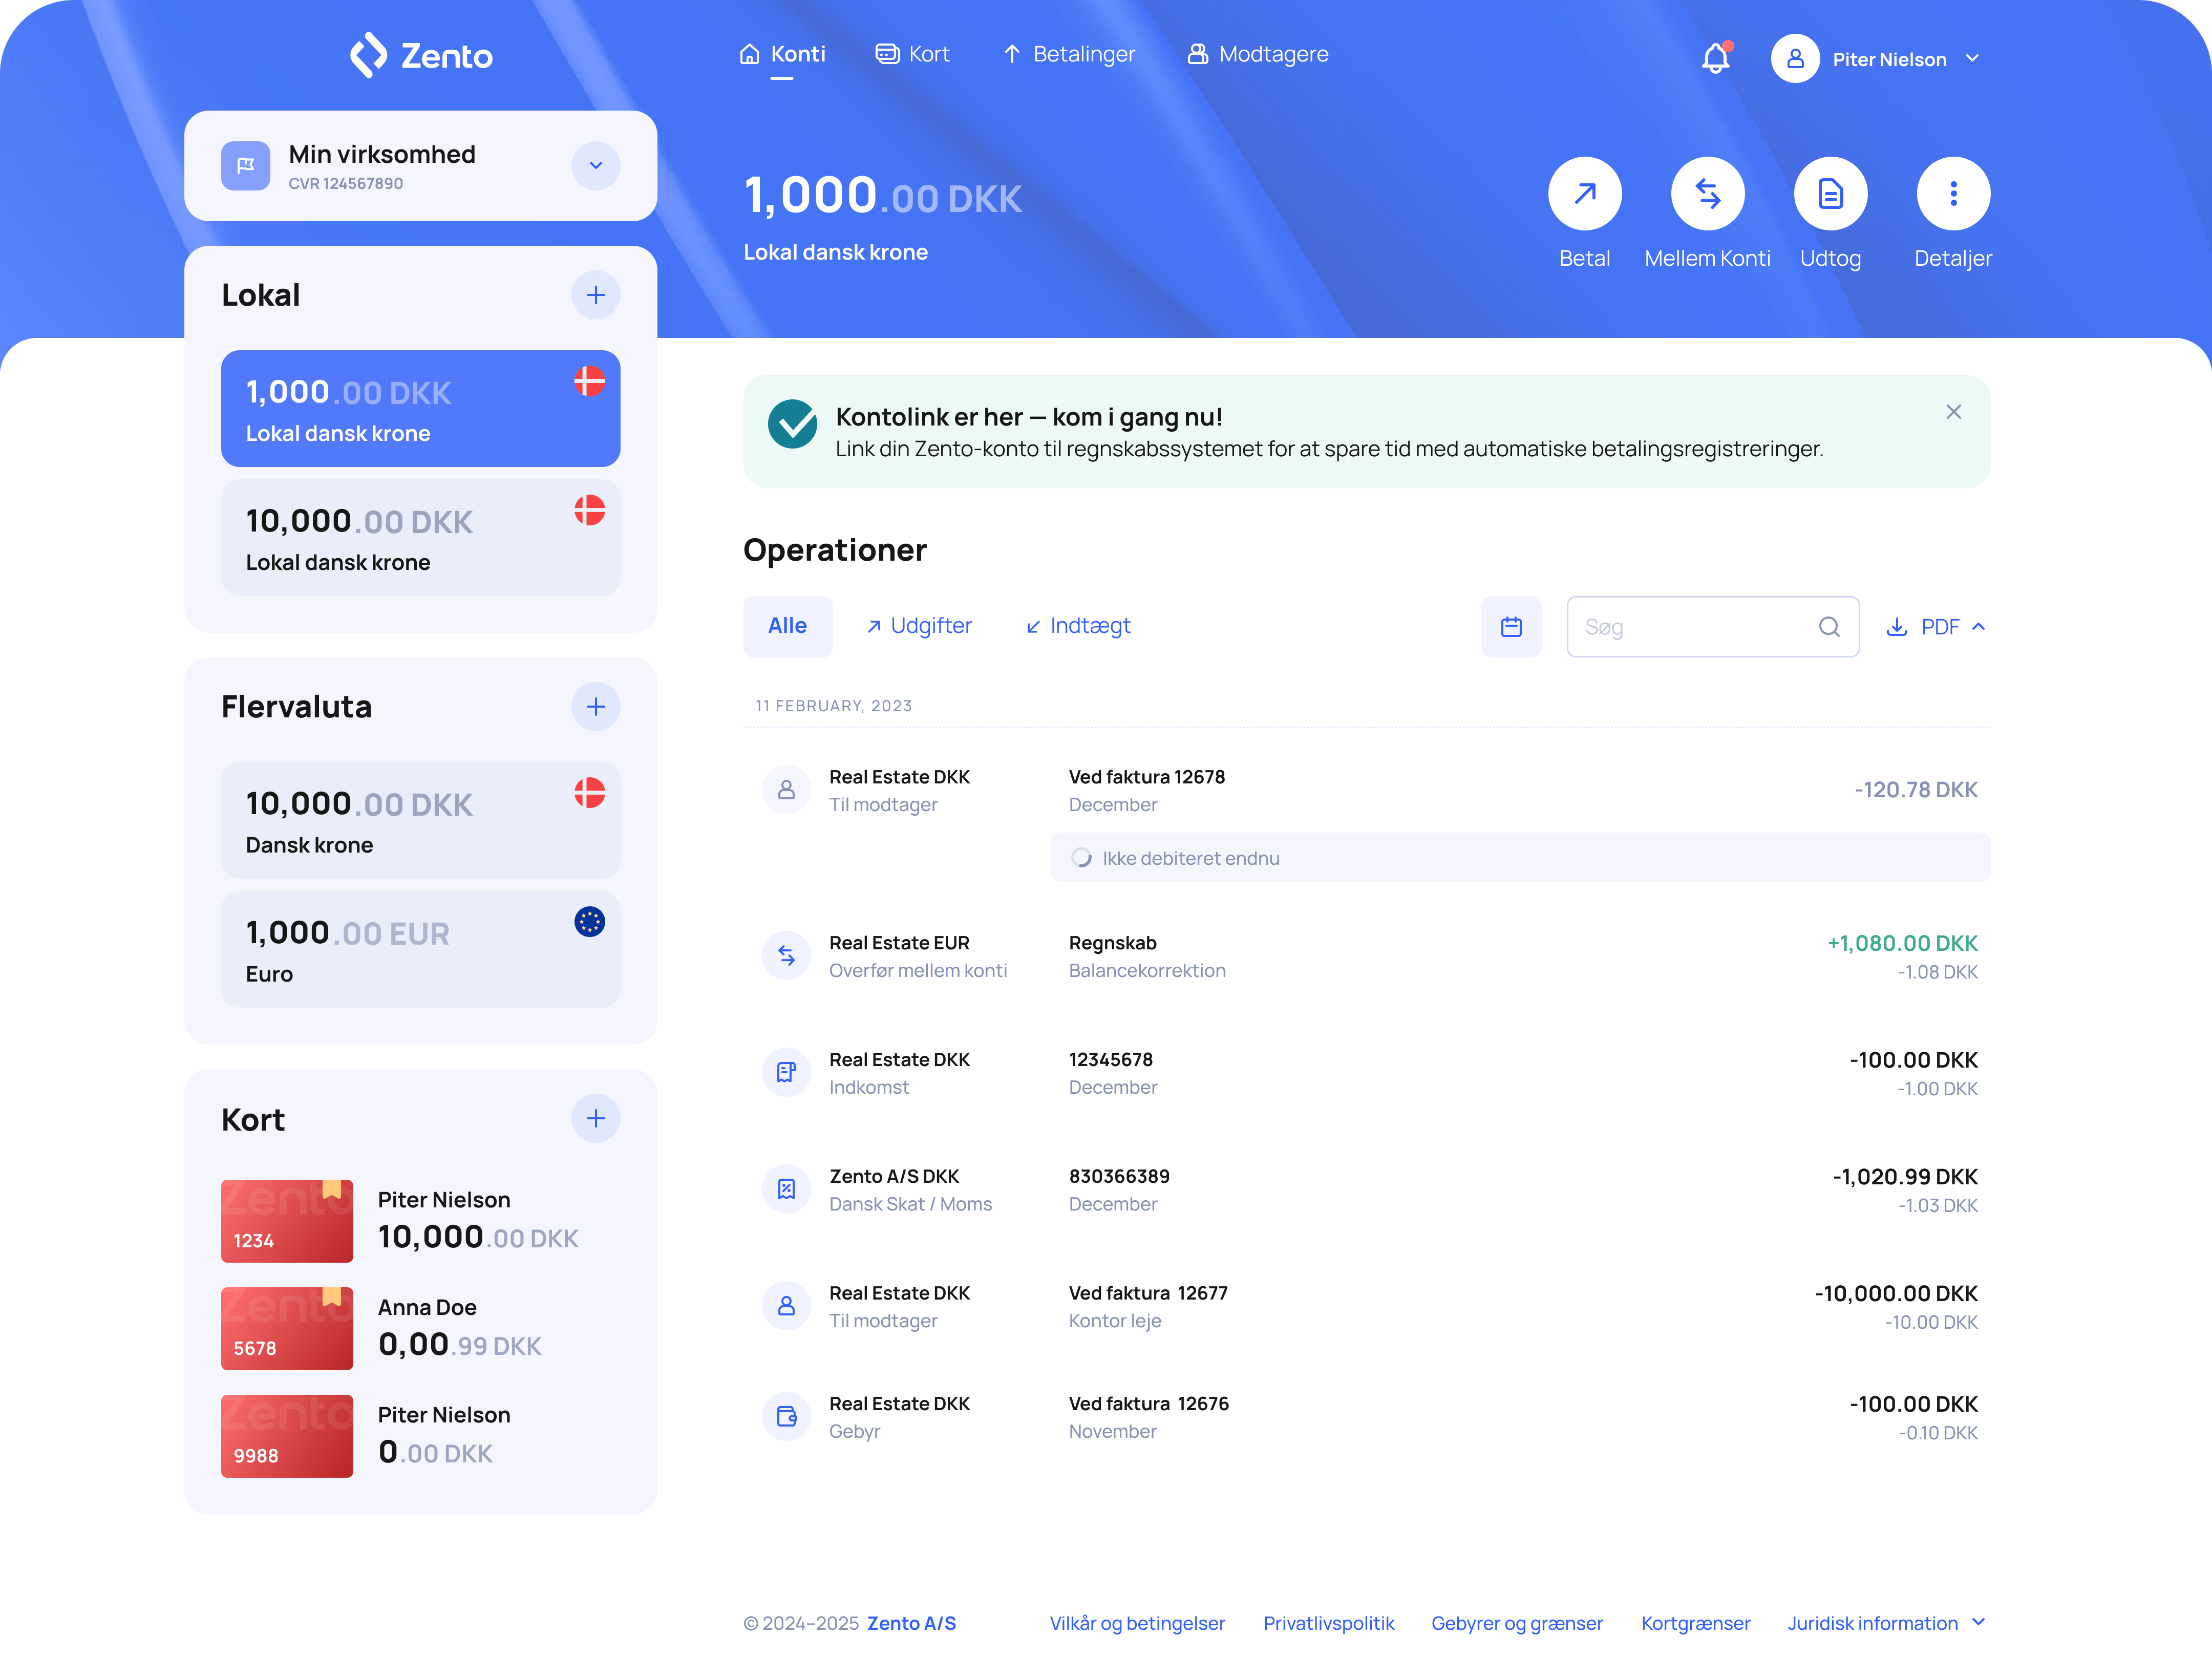Screen dimensions: 2212x1659
Task: Dismiss the Kontolink banner
Action: tap(1953, 412)
